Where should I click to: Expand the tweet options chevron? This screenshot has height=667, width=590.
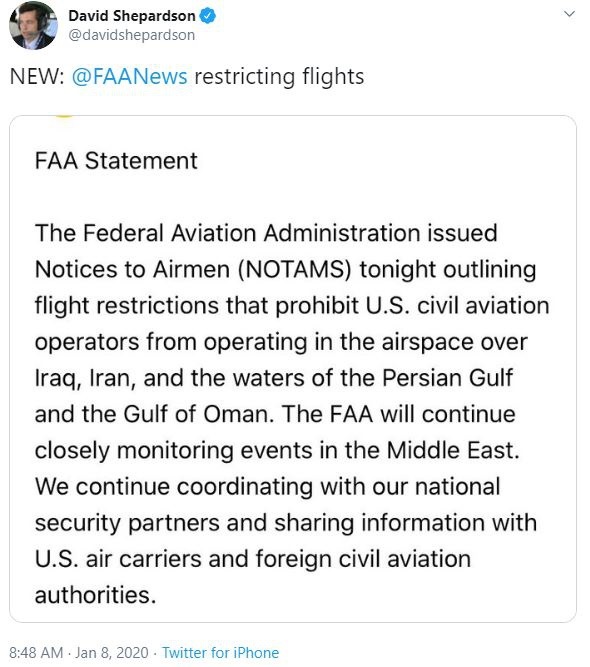point(569,14)
